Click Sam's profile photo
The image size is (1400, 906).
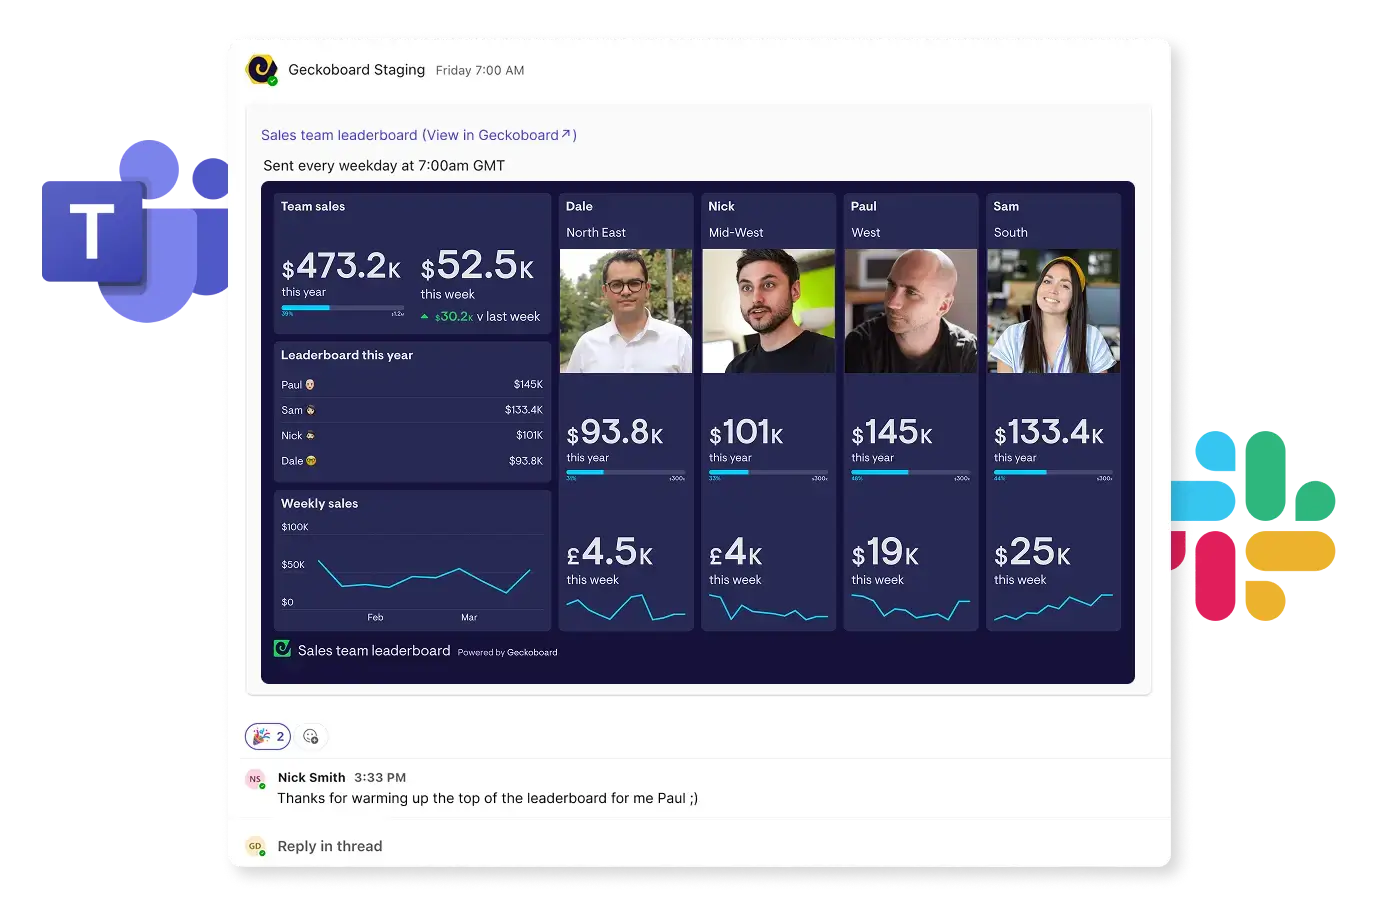(1054, 311)
